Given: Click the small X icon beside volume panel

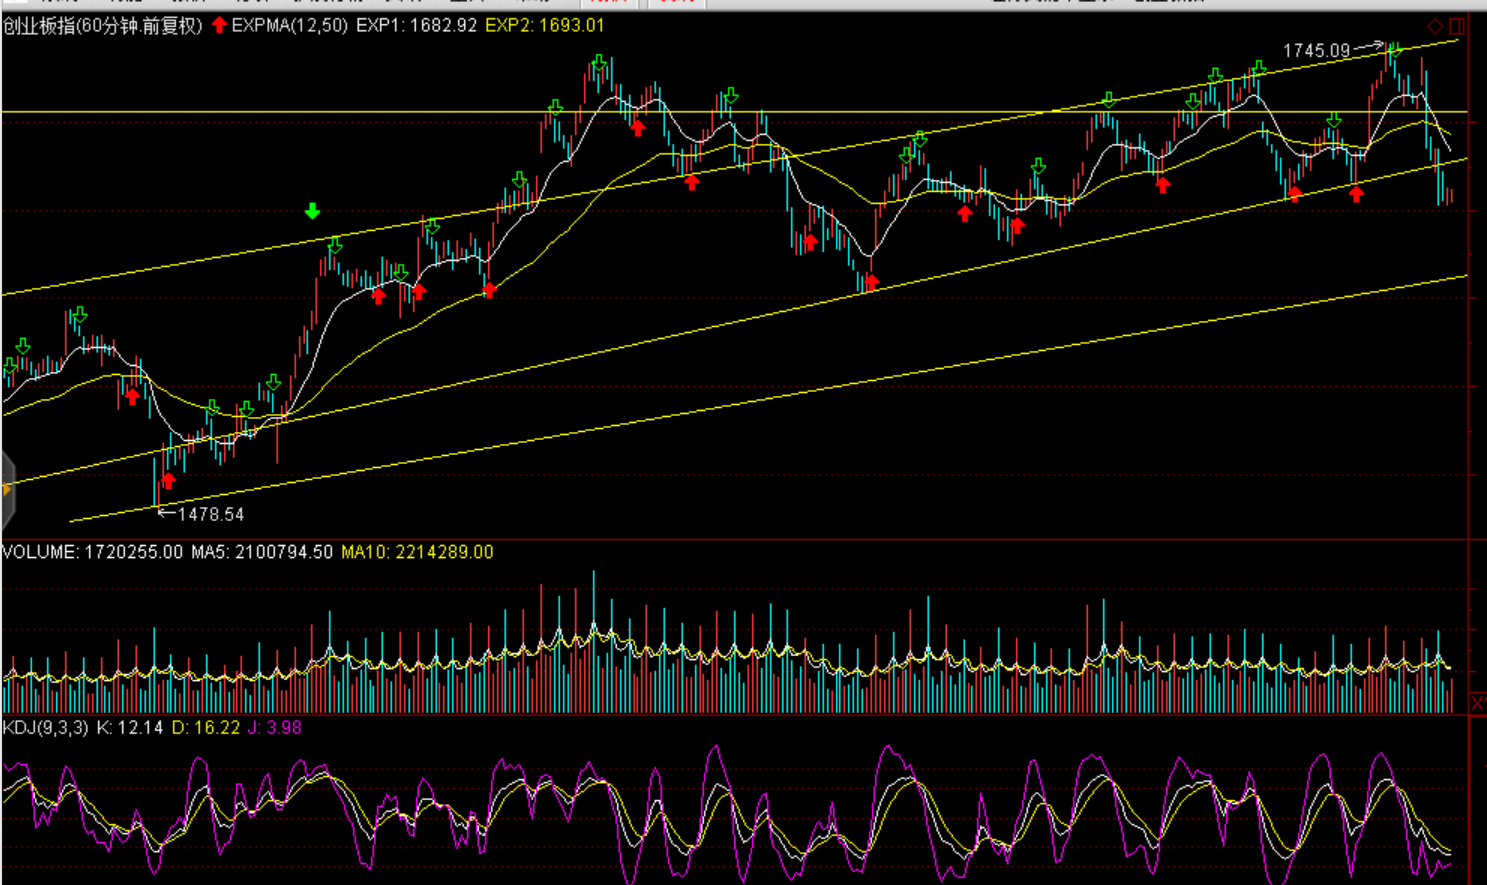Looking at the screenshot, I should (1477, 704).
